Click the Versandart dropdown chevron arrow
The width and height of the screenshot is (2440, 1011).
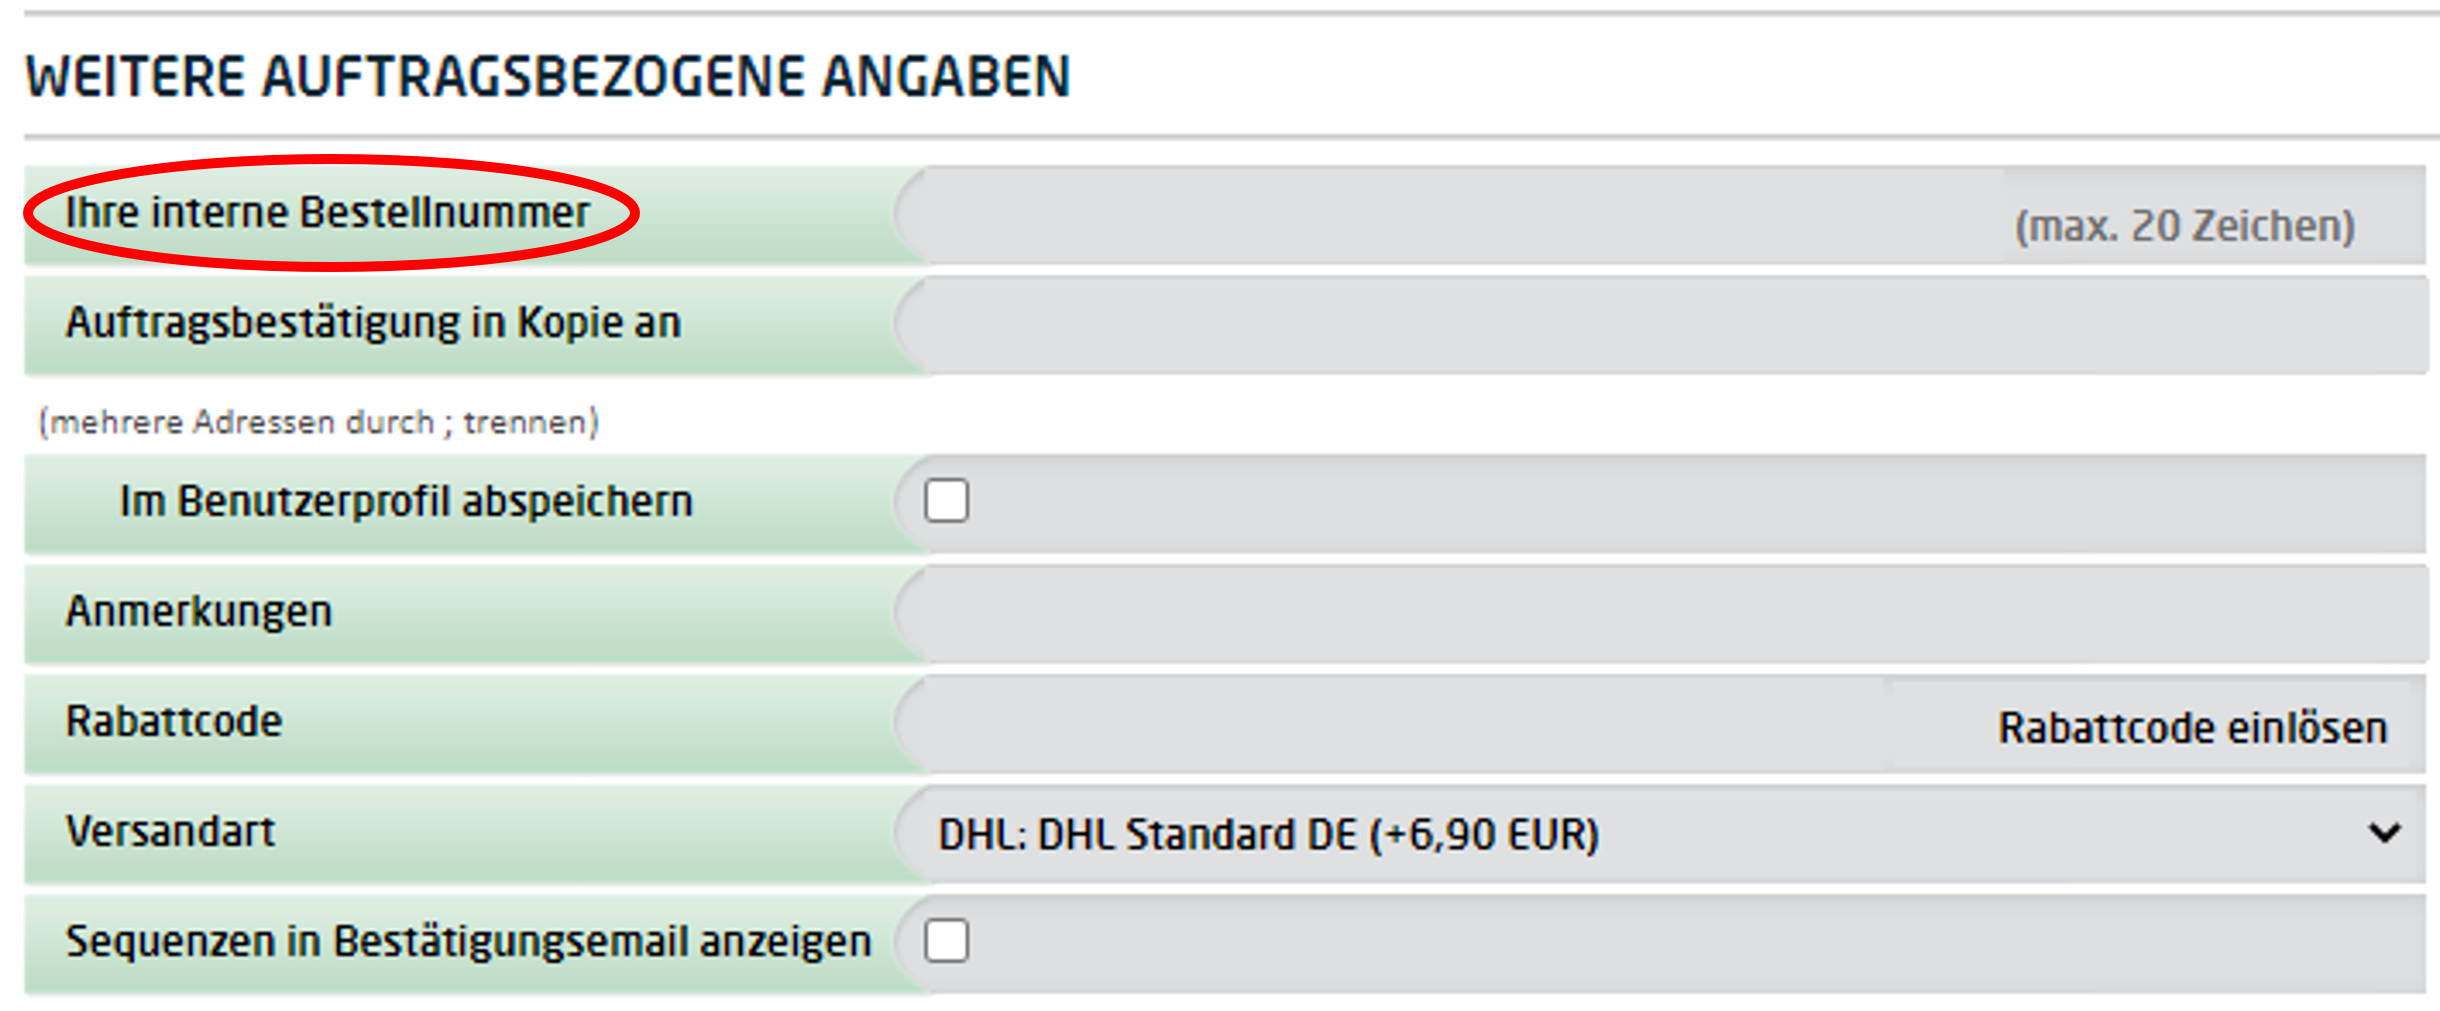tap(2384, 833)
